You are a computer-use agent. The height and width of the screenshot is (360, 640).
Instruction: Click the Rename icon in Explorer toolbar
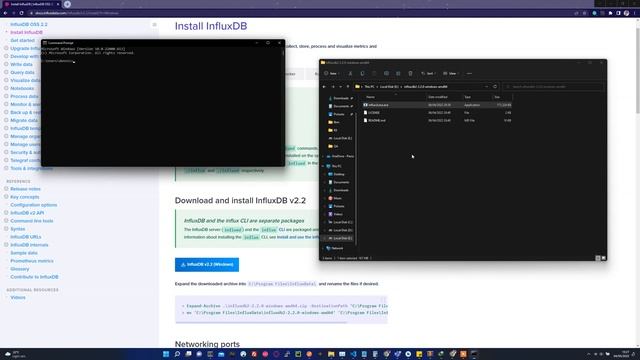(x=386, y=73)
